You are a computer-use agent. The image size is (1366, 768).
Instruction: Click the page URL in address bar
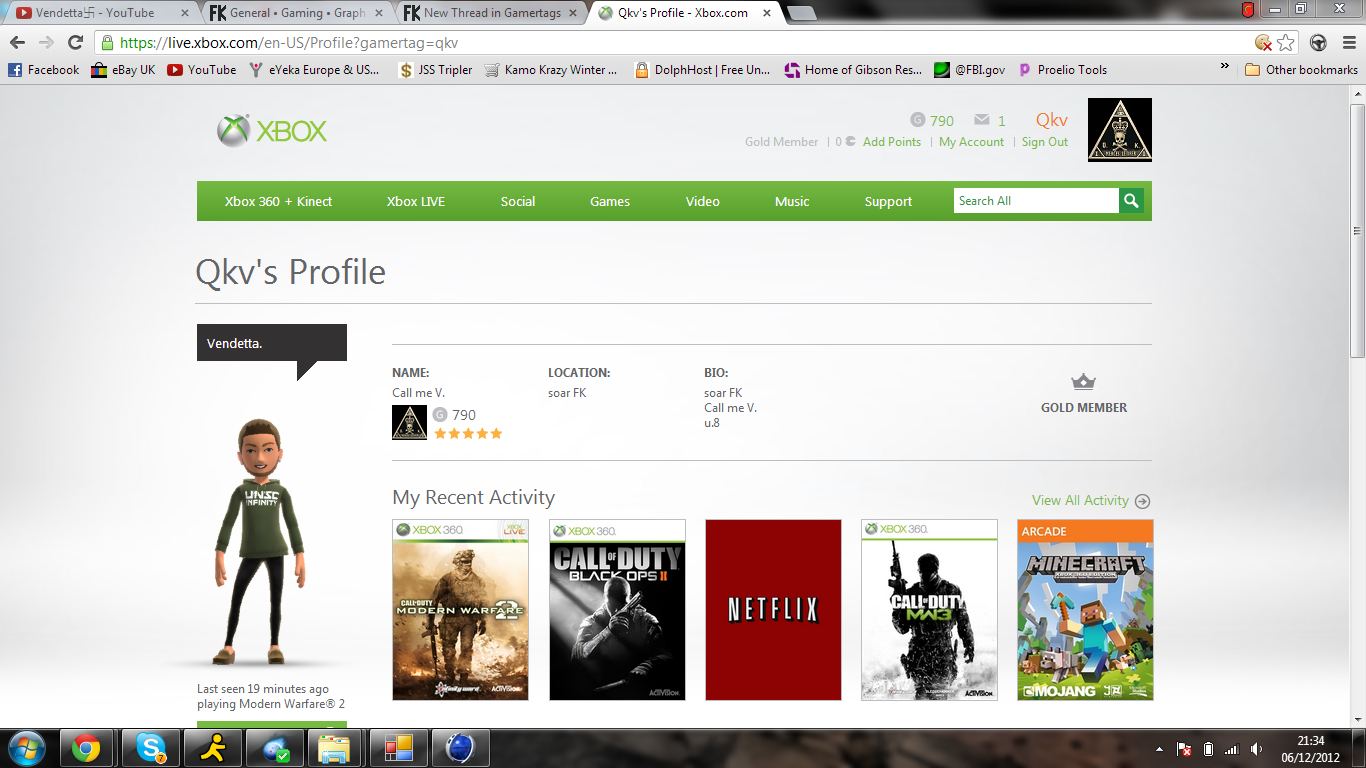[290, 43]
